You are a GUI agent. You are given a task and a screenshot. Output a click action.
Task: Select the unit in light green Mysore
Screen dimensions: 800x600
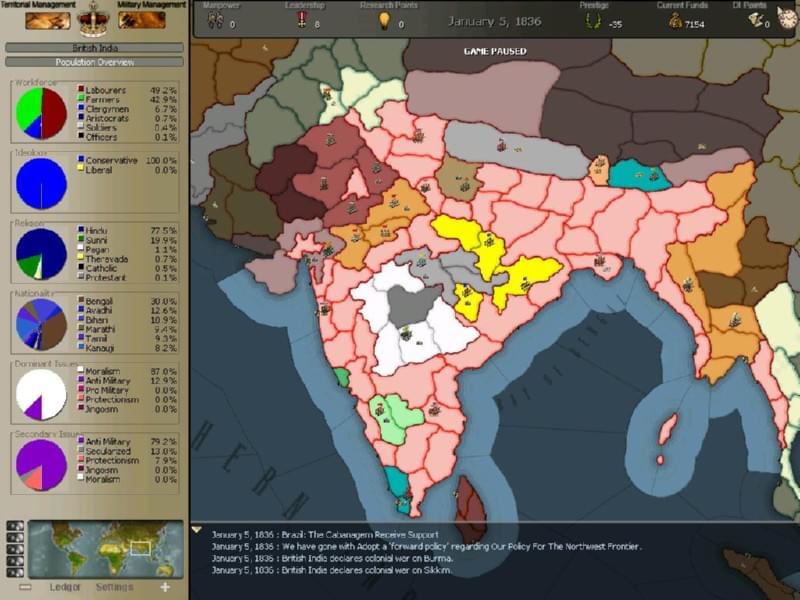click(380, 409)
